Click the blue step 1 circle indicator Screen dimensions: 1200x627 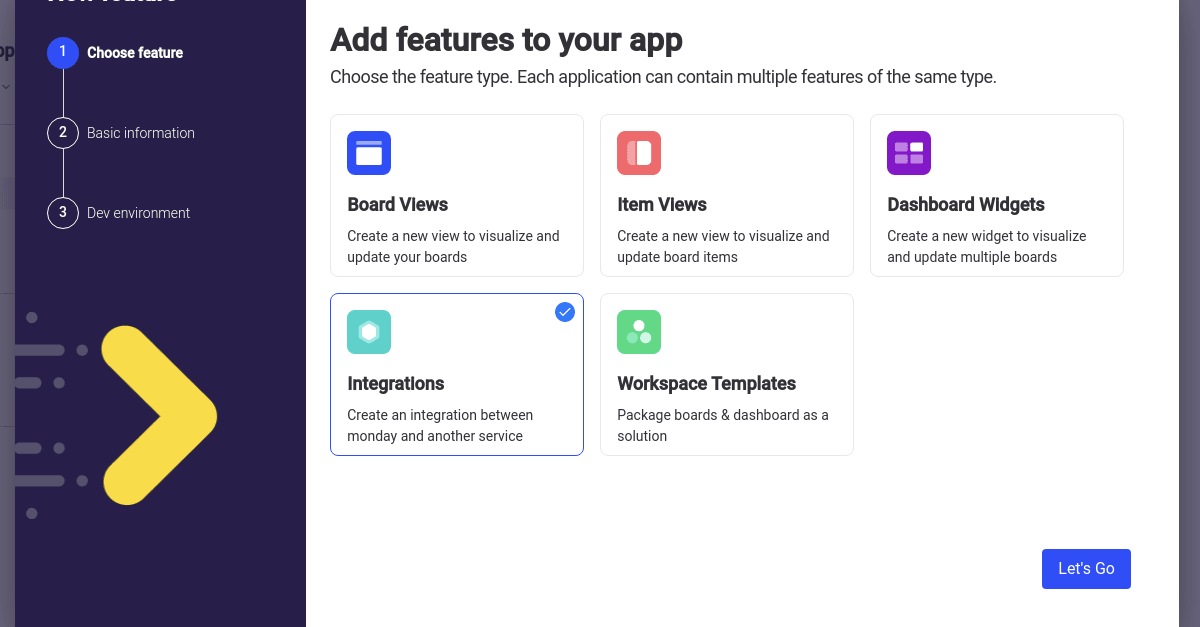62,52
